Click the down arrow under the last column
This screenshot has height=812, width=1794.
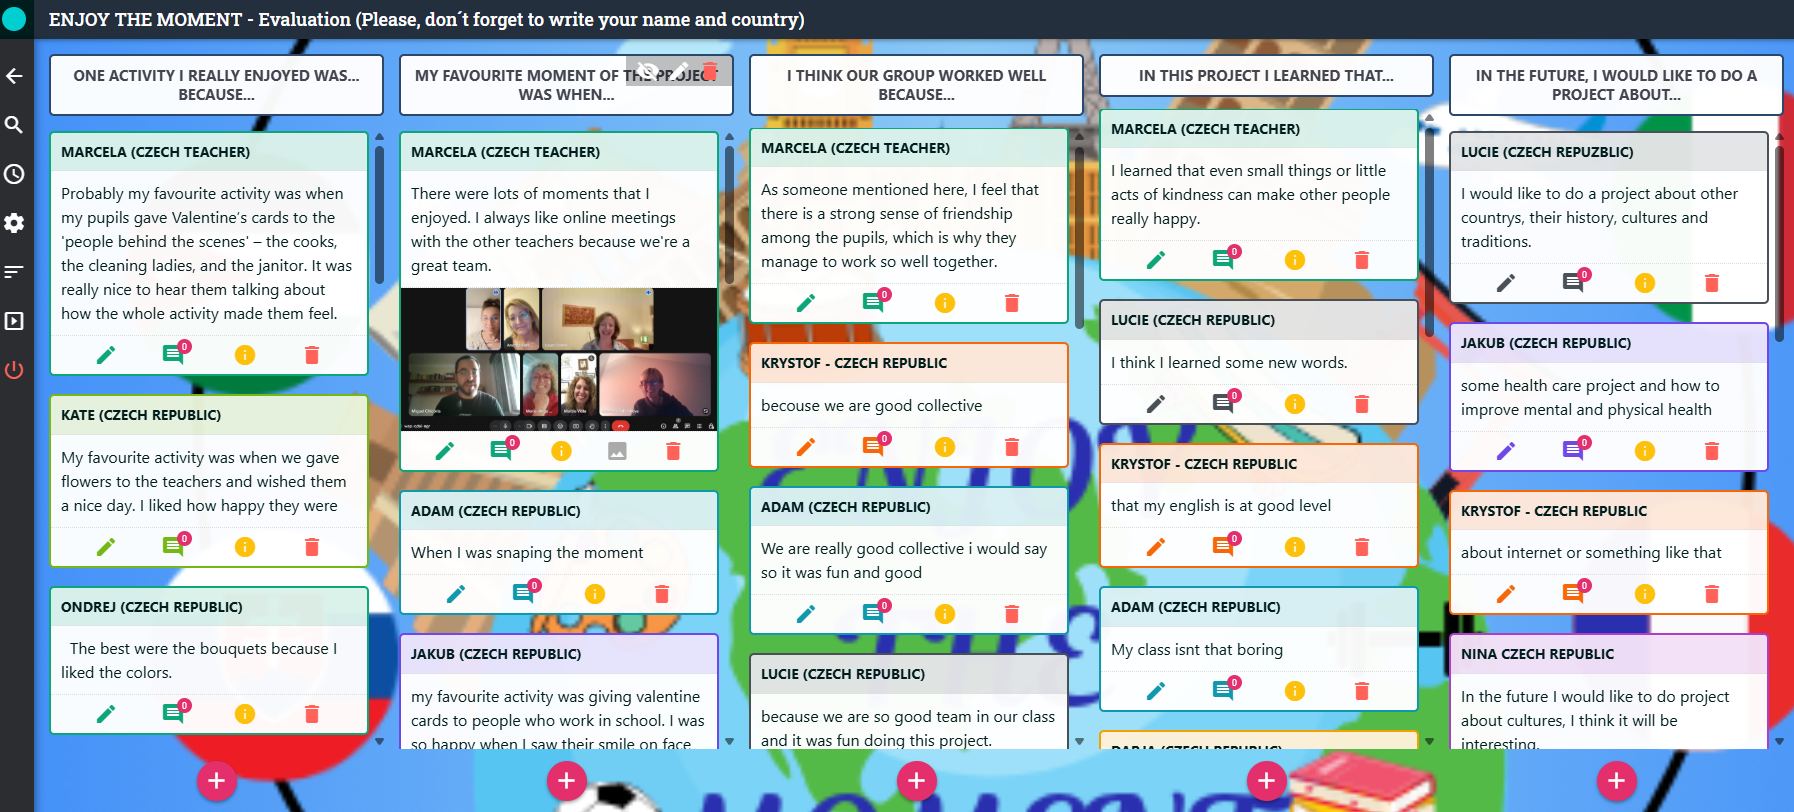point(1779,741)
